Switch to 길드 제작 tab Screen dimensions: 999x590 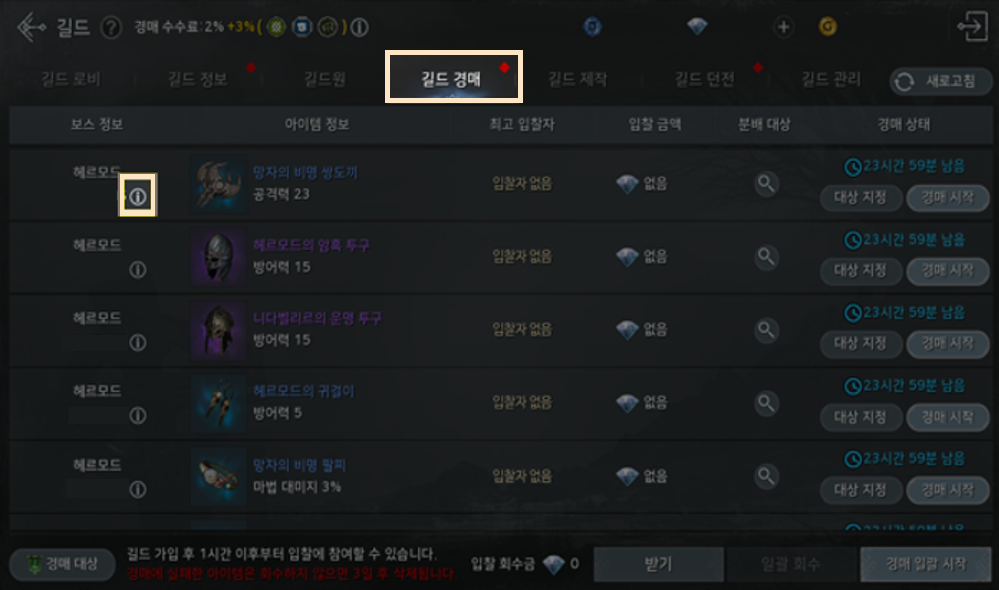pos(577,79)
